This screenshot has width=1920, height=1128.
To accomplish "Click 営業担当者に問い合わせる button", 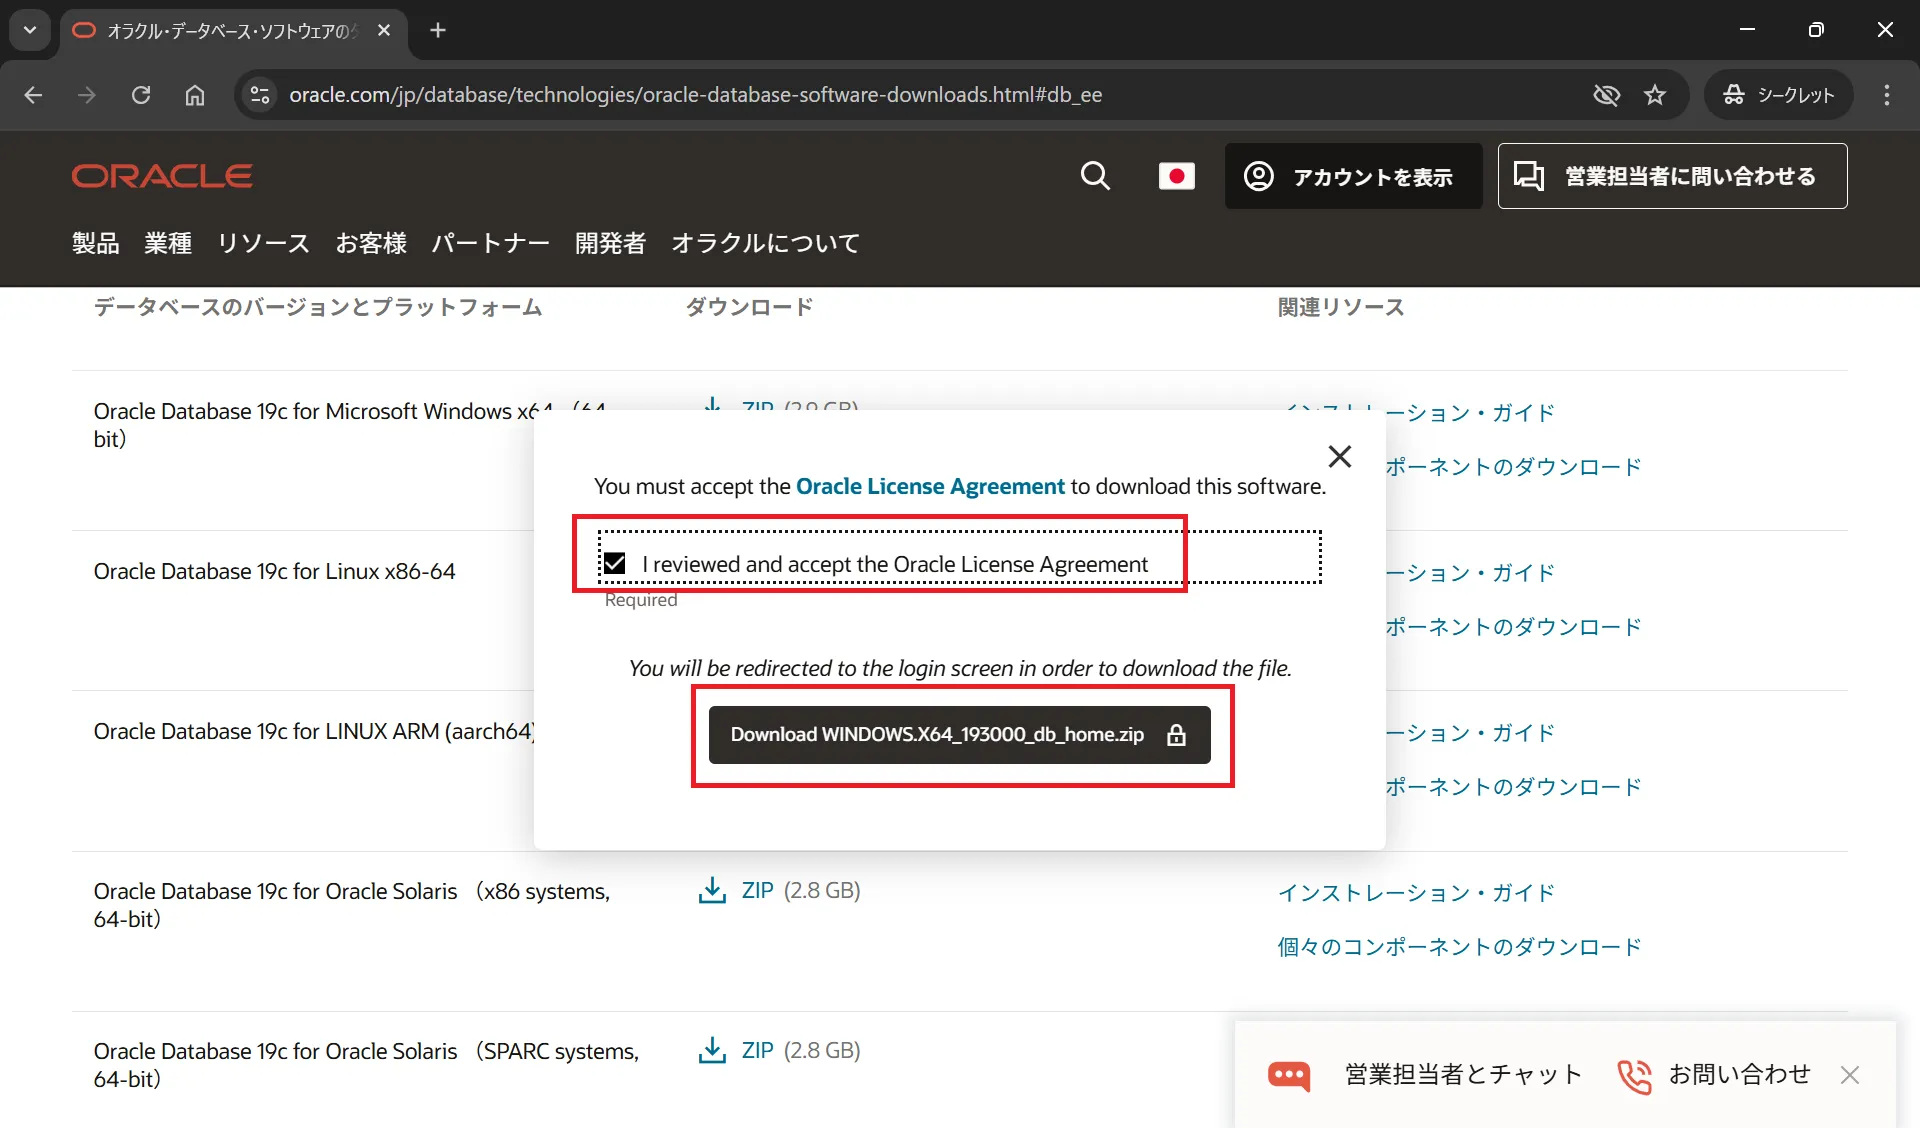I will point(1672,176).
